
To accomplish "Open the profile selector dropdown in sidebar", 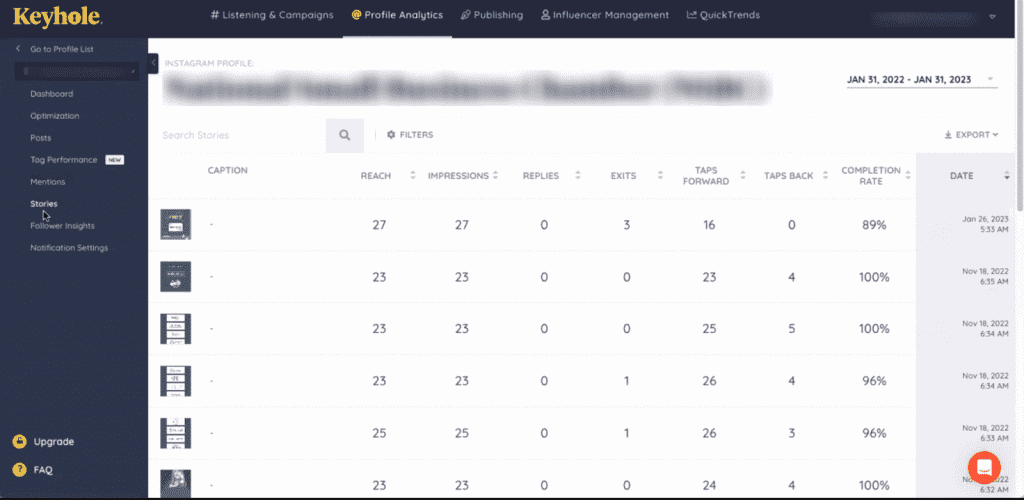I will (77, 70).
